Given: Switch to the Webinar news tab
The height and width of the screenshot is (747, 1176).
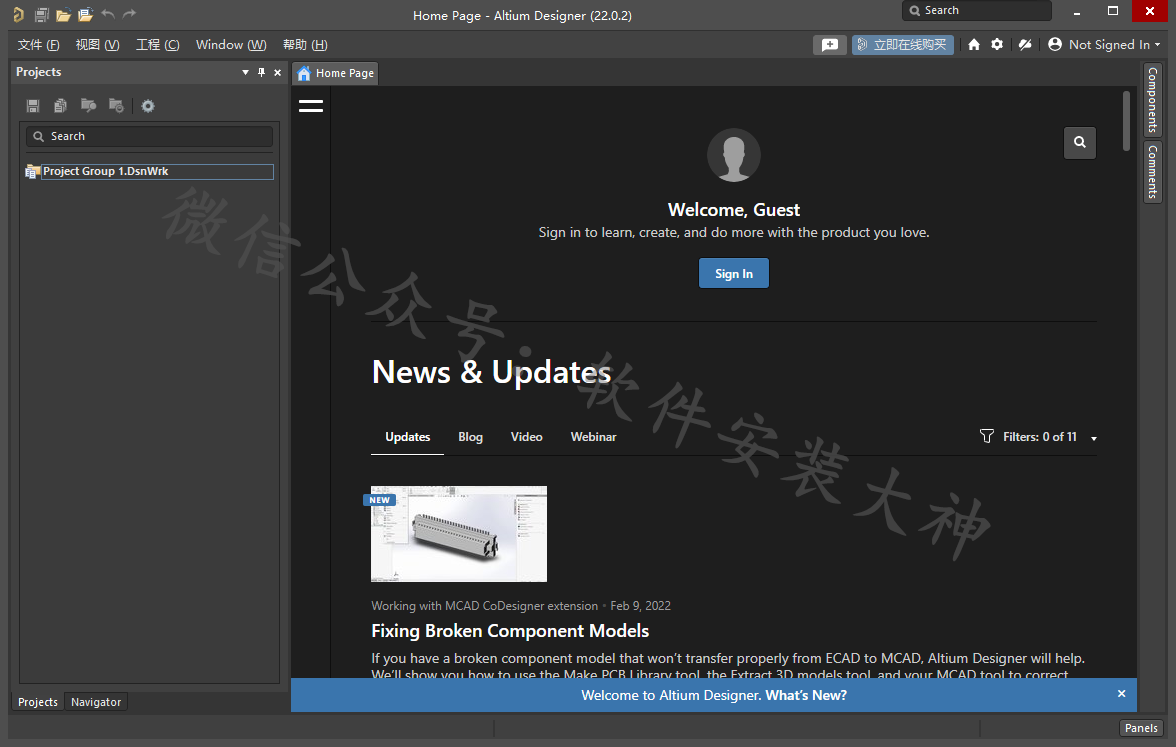Looking at the screenshot, I should point(593,437).
